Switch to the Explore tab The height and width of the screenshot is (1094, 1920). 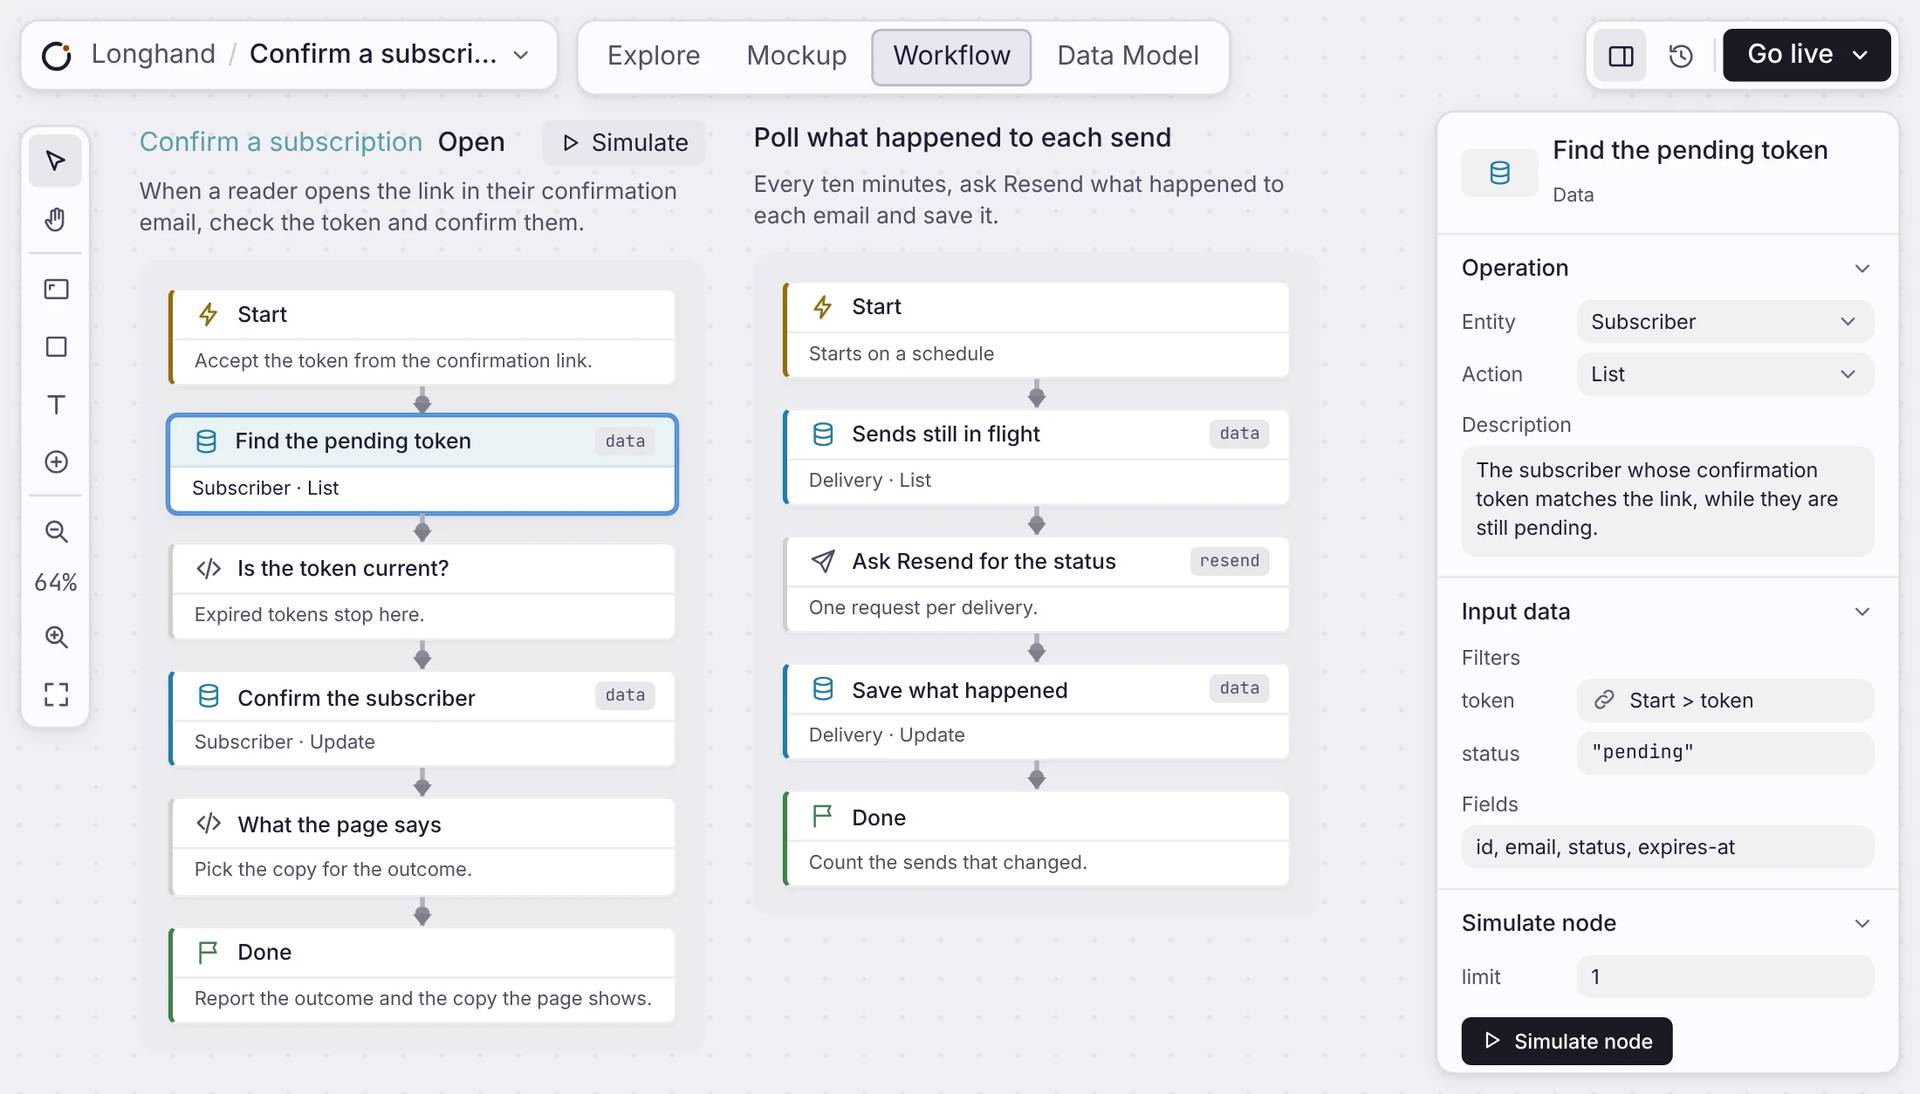[x=653, y=56]
